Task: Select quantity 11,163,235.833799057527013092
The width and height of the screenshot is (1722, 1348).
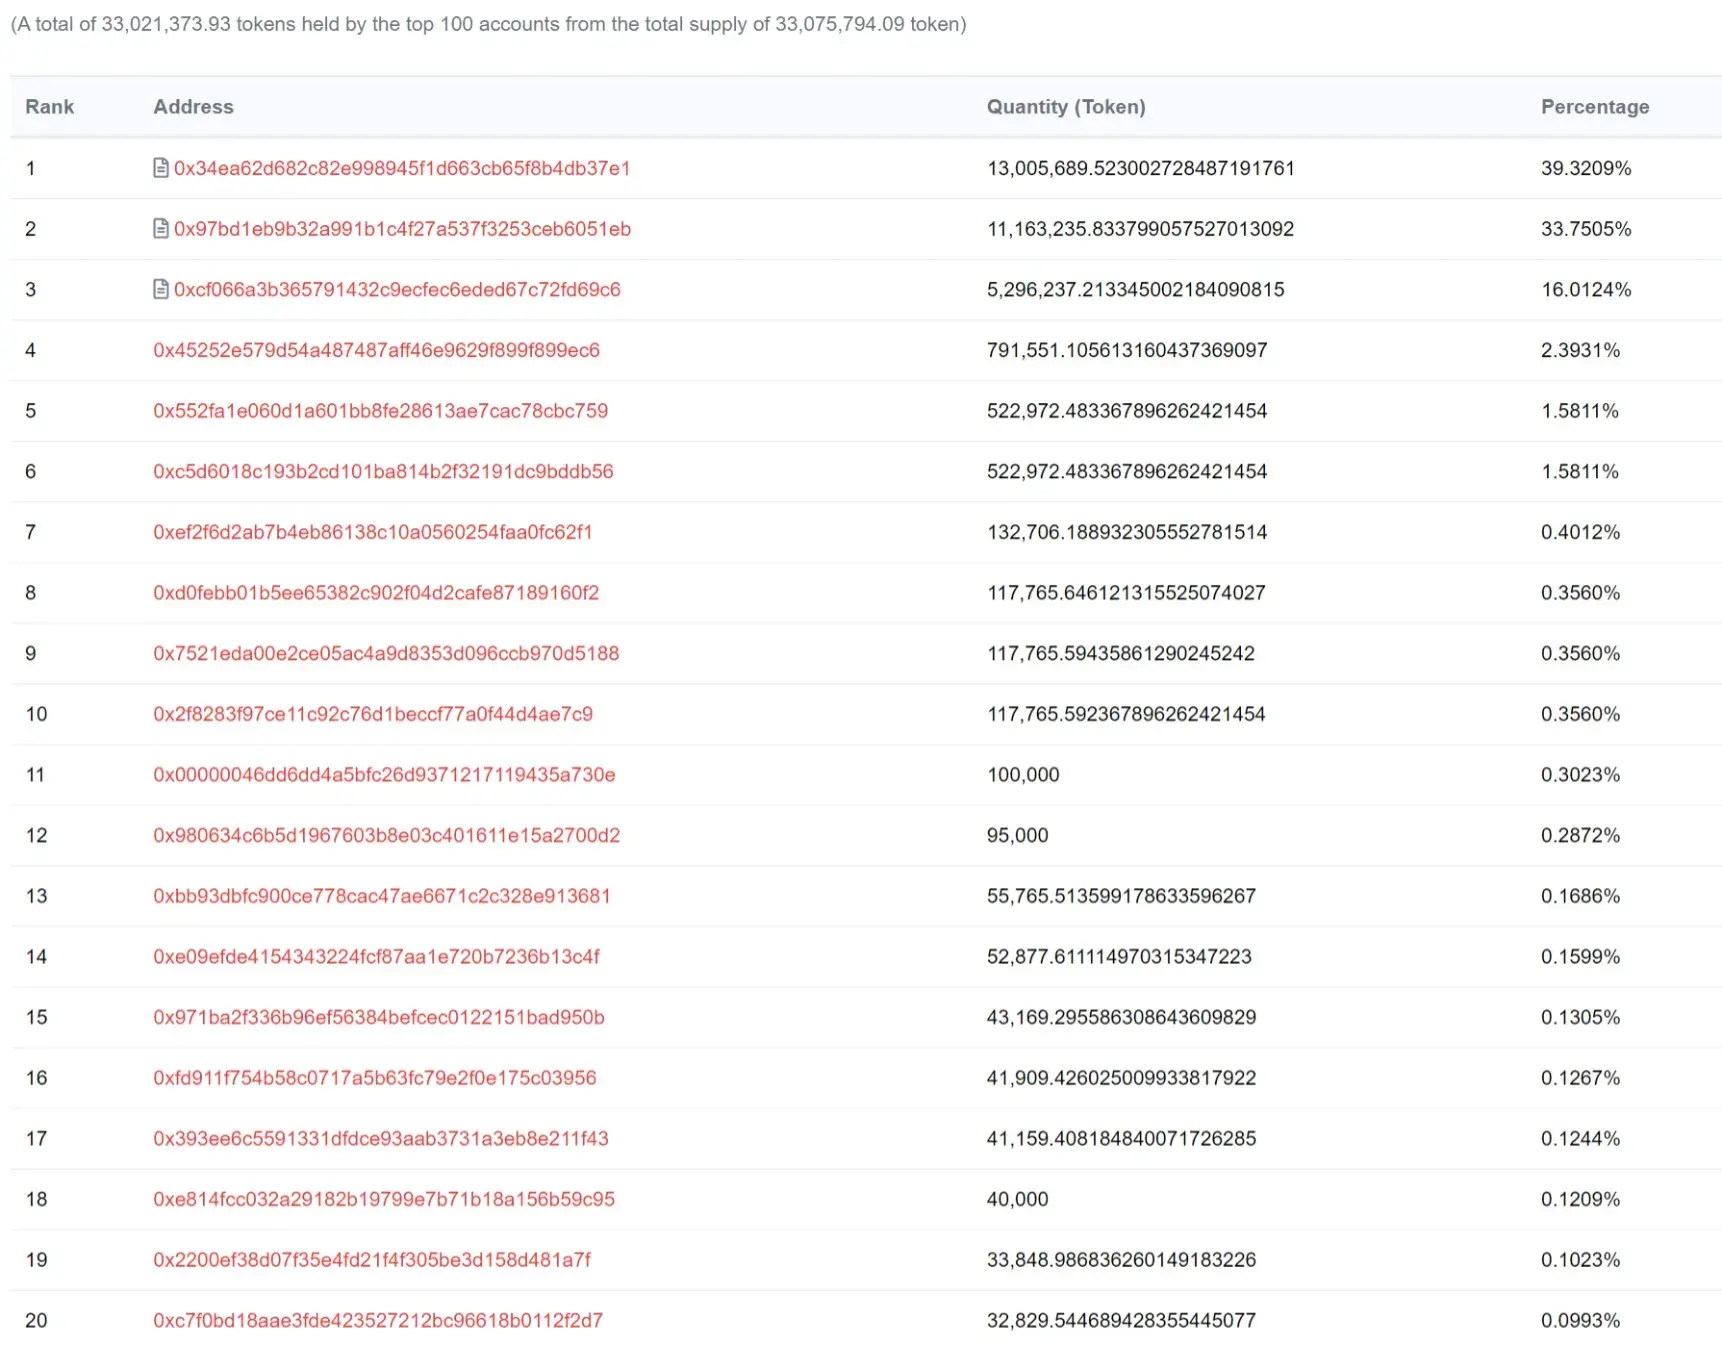Action: 1141,229
